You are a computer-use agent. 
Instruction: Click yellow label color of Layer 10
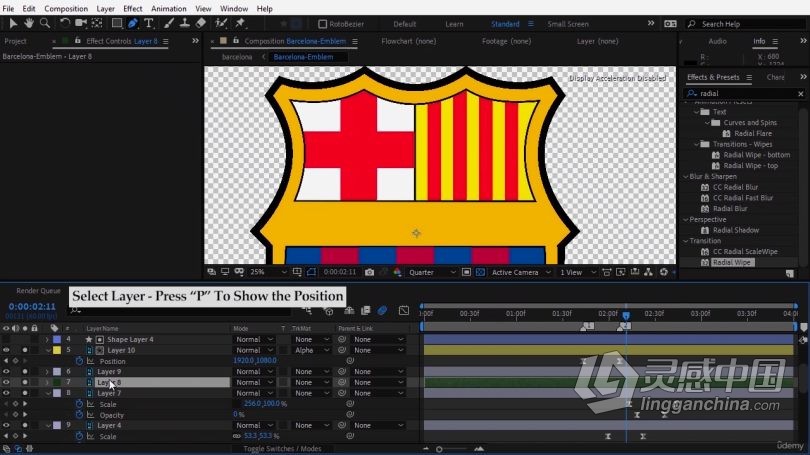(x=57, y=350)
